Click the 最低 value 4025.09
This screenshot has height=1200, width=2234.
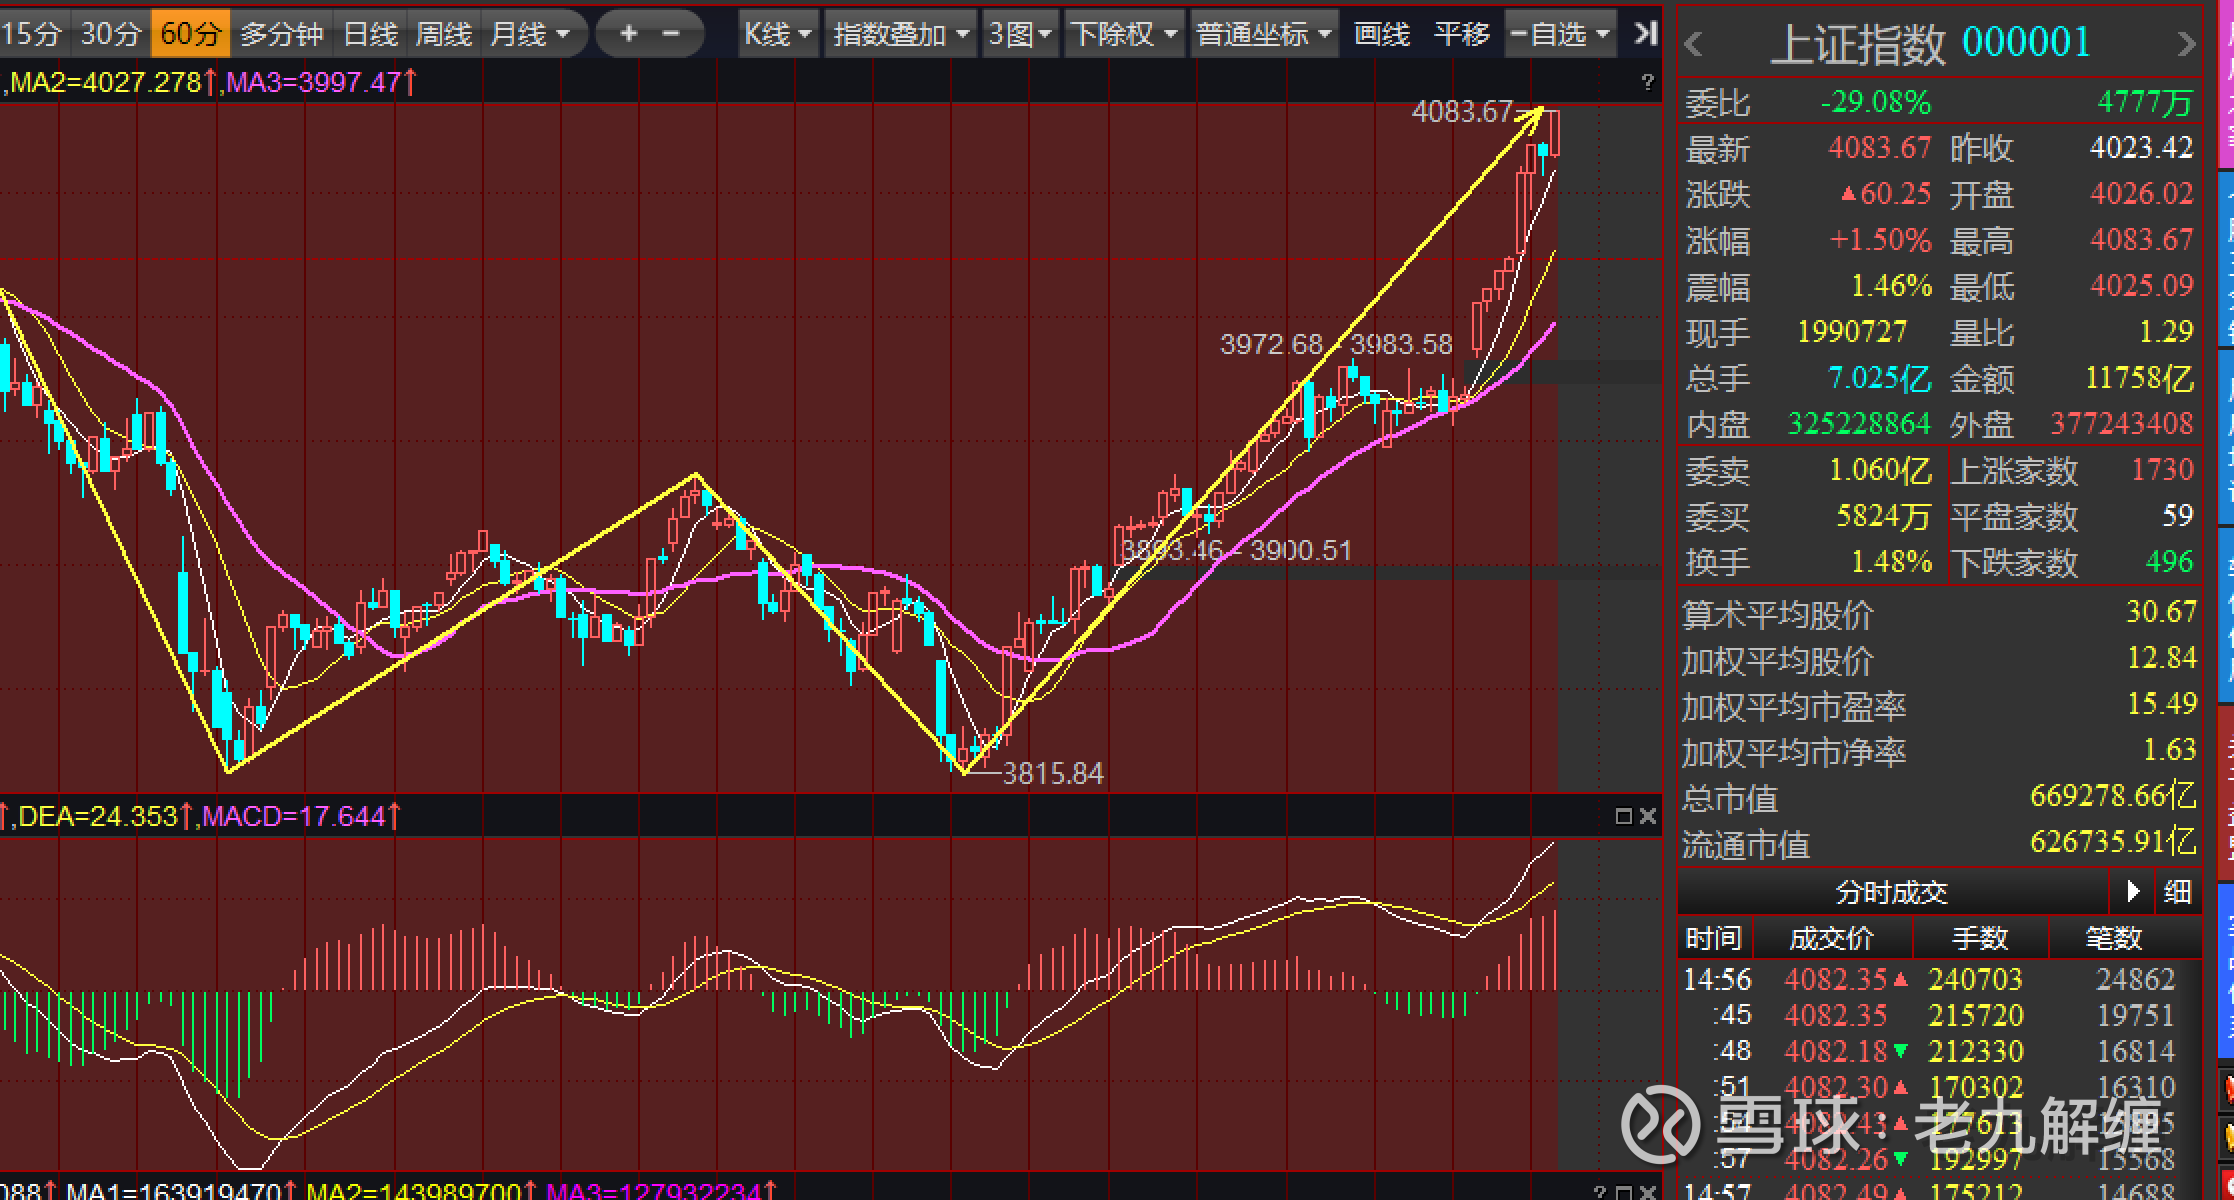(2141, 286)
